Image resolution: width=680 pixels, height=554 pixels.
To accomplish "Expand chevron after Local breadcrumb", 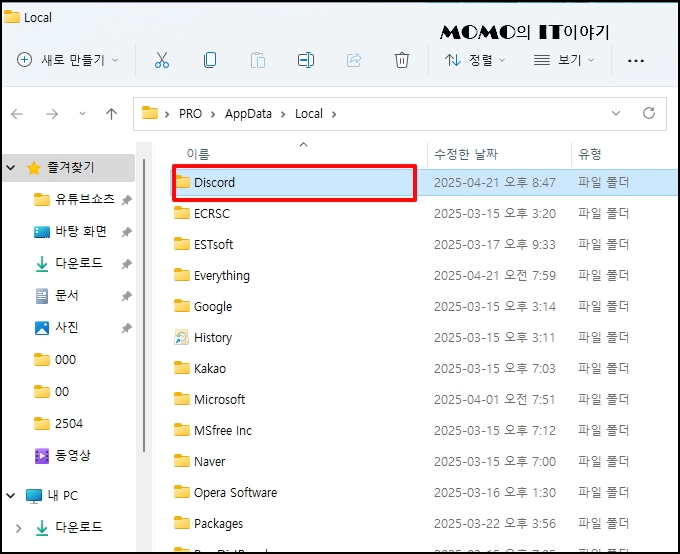I will [334, 114].
